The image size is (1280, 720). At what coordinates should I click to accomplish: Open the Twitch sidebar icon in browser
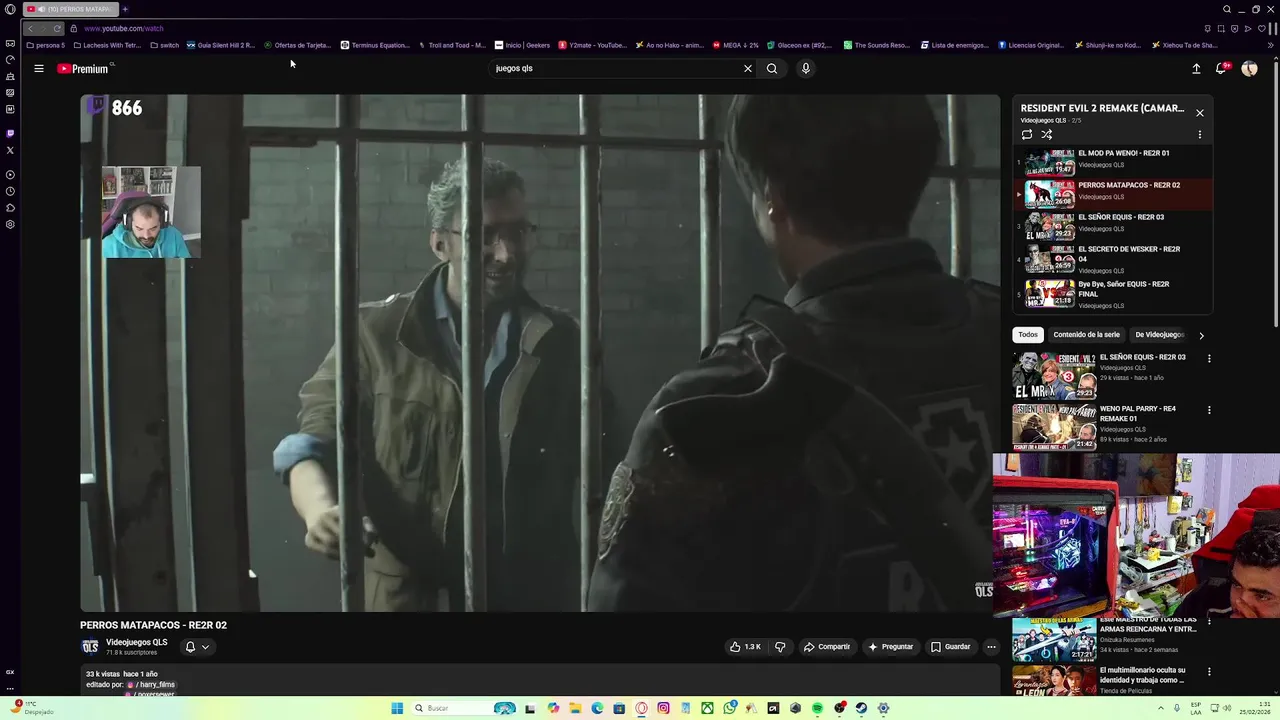10,133
